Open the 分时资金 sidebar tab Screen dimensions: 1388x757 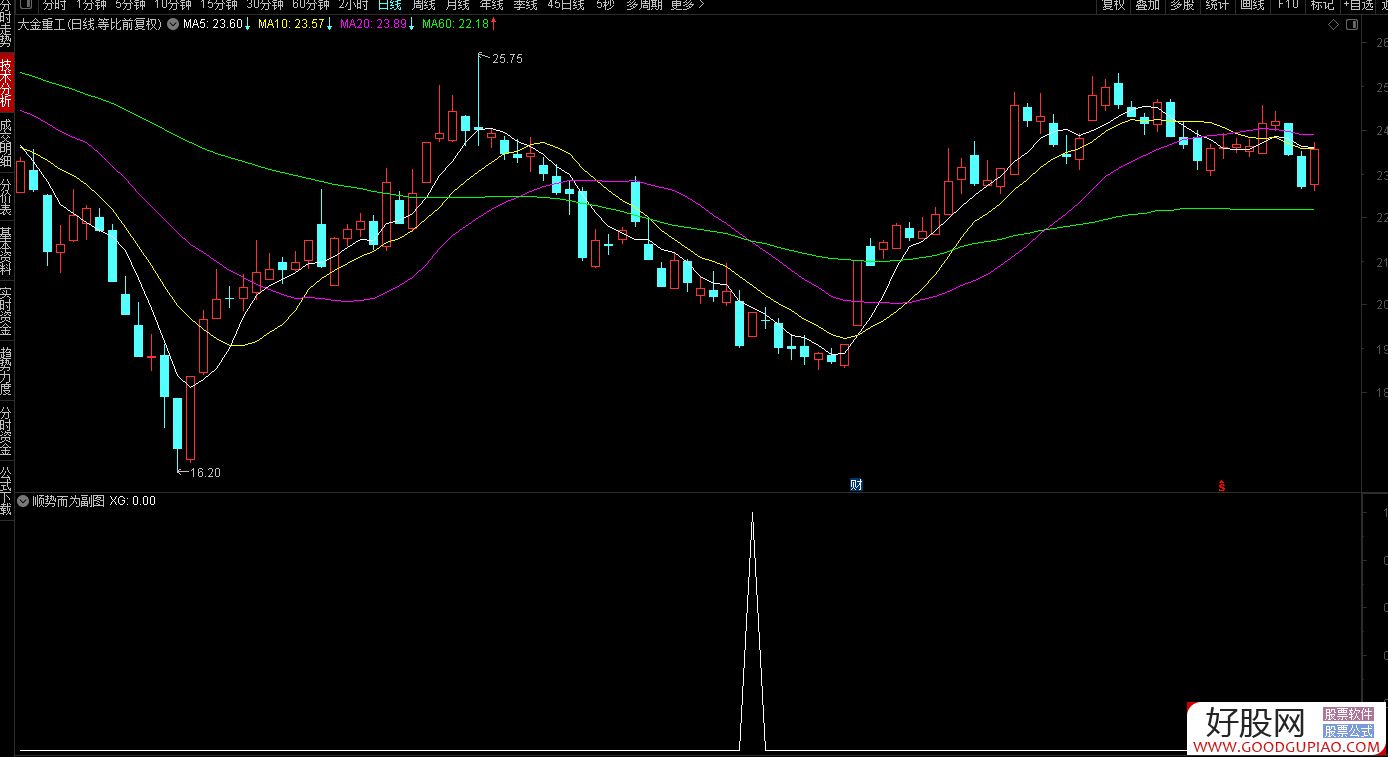coord(6,431)
